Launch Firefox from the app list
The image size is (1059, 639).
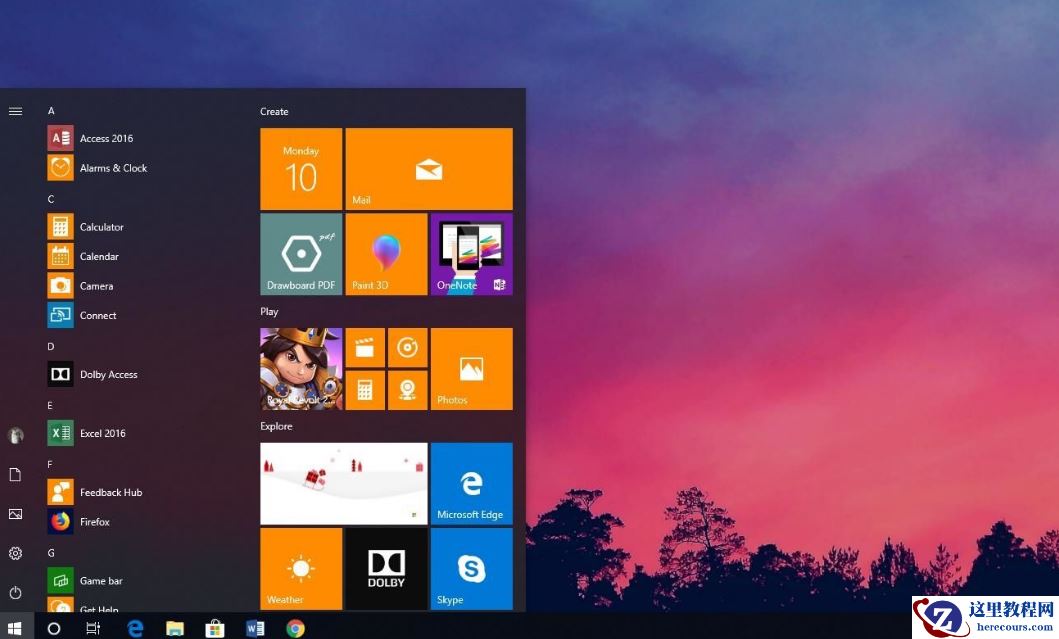pos(95,521)
